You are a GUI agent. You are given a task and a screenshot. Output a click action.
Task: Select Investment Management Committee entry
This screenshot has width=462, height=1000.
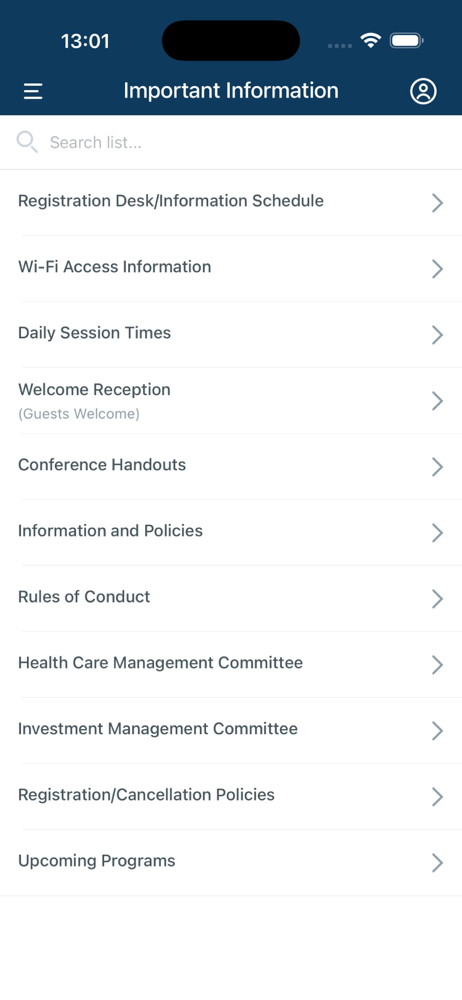(x=231, y=730)
